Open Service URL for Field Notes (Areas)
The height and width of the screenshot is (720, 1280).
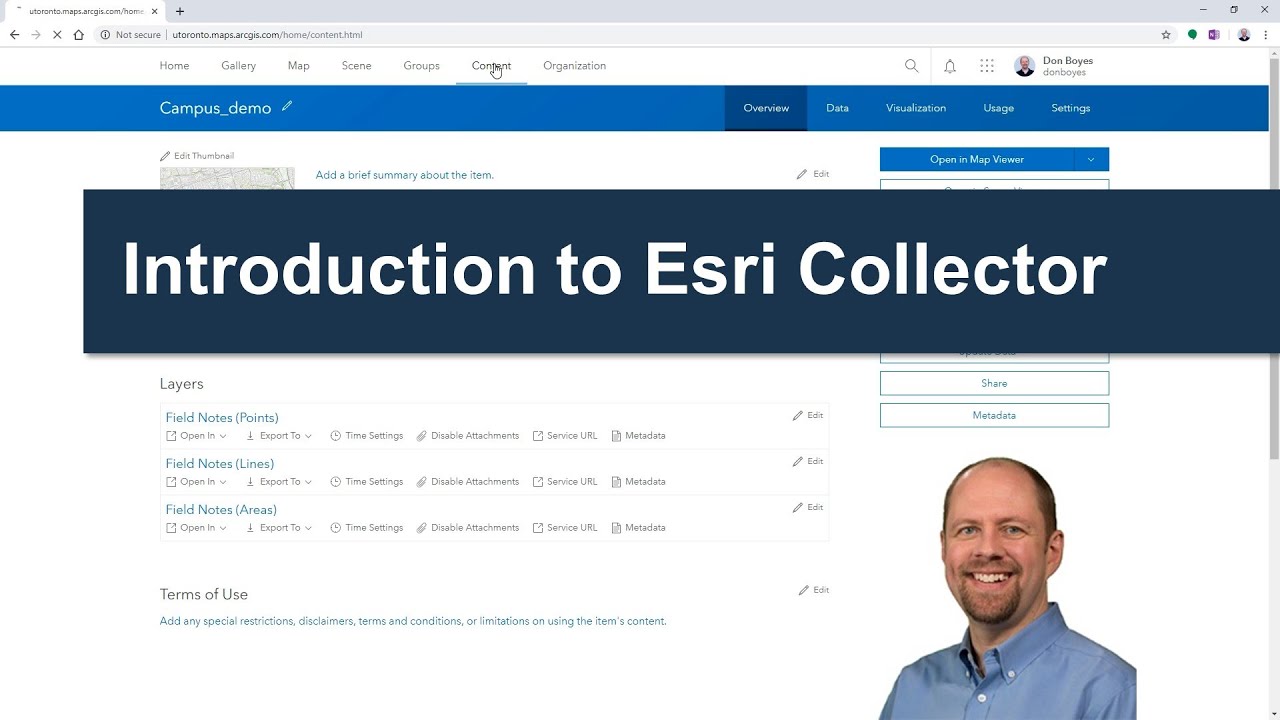tap(565, 528)
